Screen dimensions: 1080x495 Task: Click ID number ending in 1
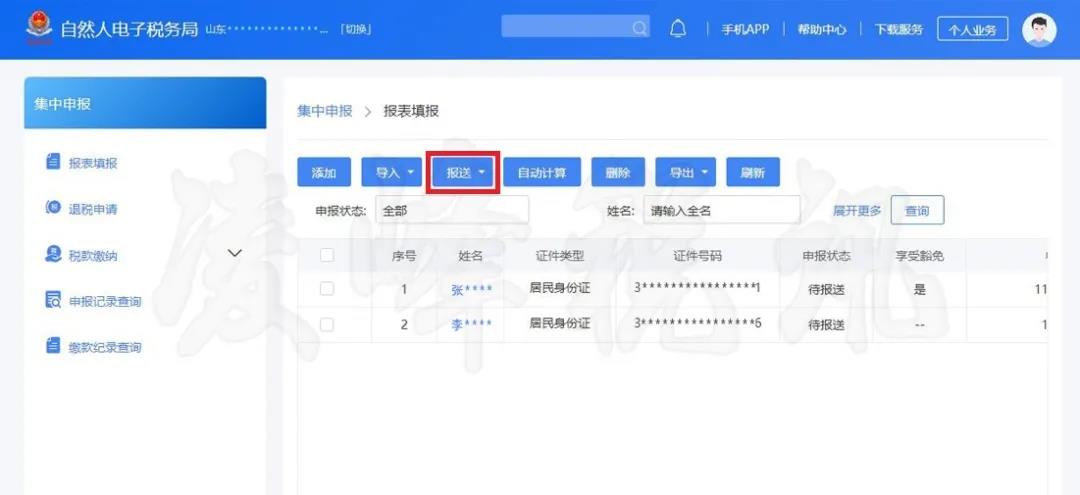(x=697, y=288)
